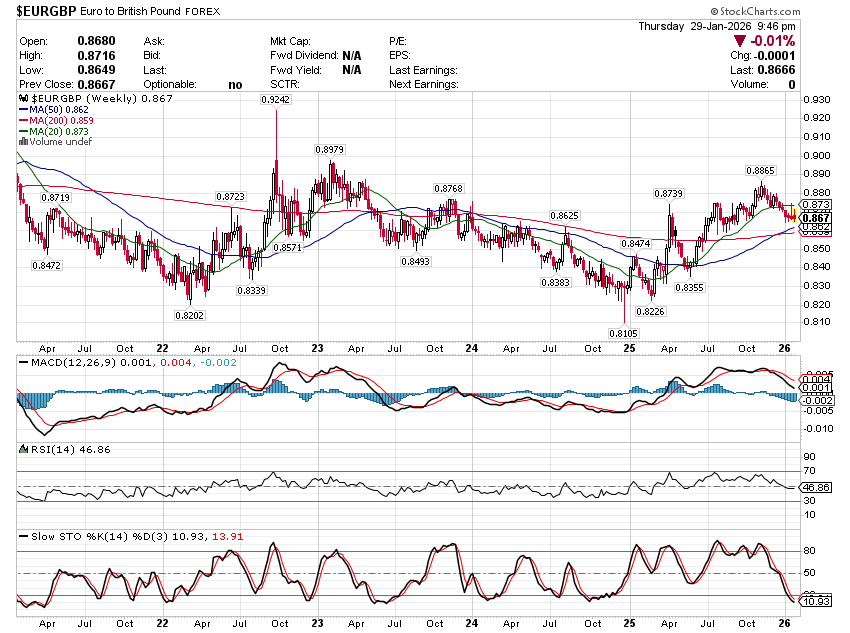
Task: Click the 10.93 stochastic value tag
Action: coord(816,601)
